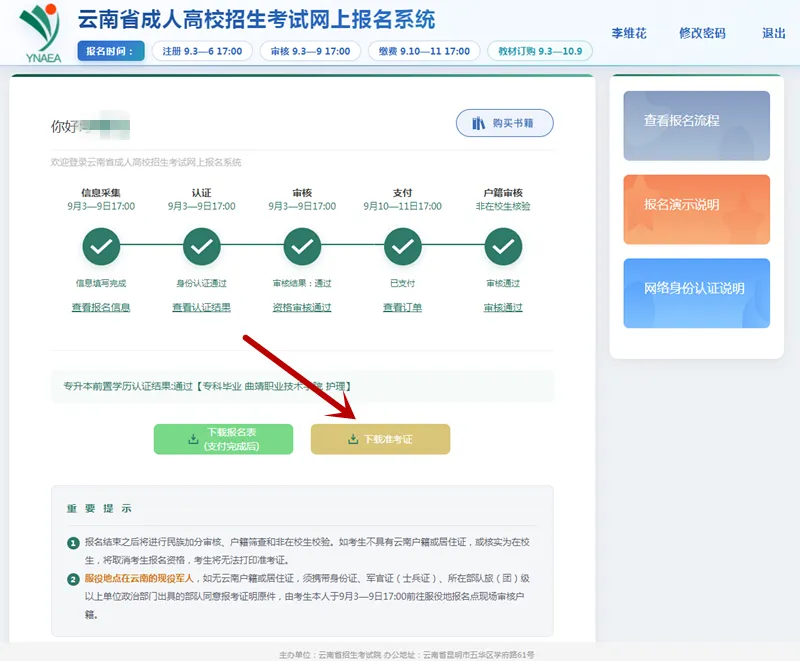Click the 非在校生核验 label
Screen dimensions: 800x661
(503, 206)
